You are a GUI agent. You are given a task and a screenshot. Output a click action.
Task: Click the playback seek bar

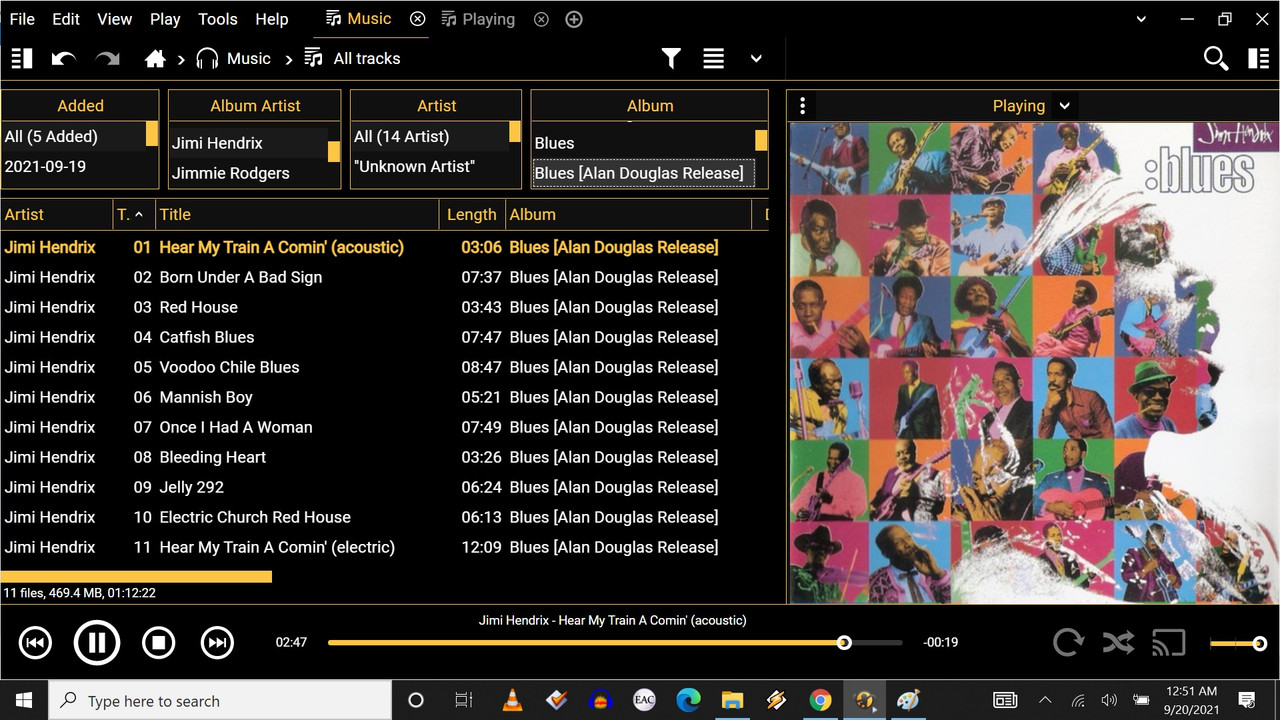(x=615, y=643)
